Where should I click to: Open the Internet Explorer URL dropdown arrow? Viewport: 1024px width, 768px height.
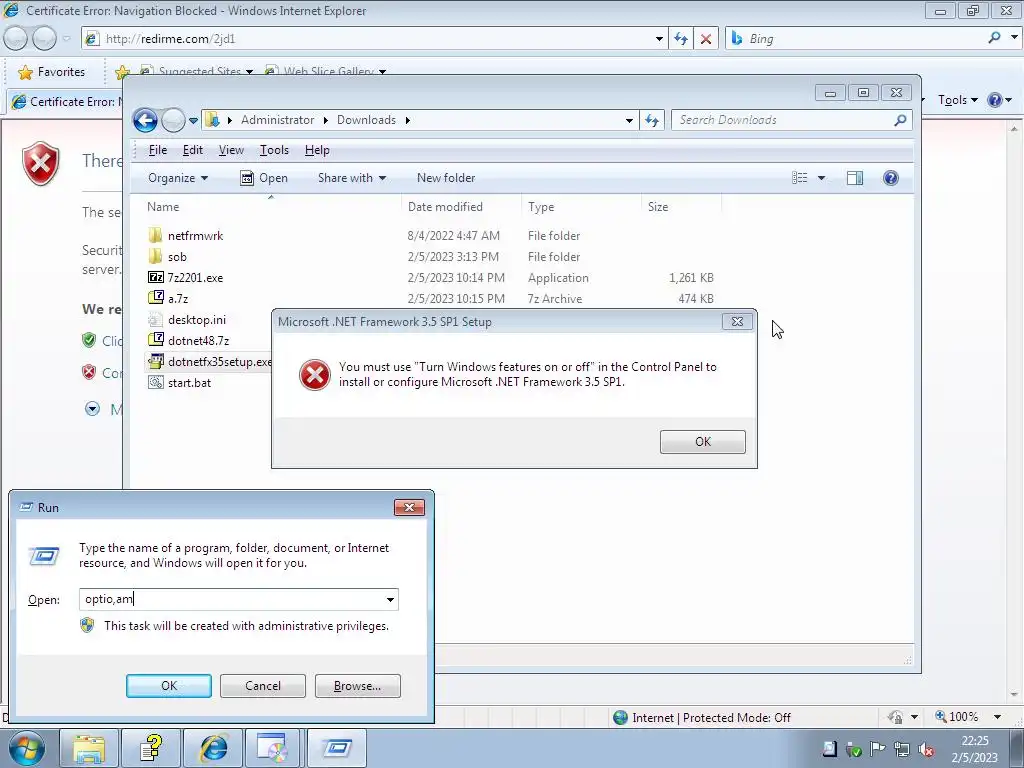click(659, 39)
